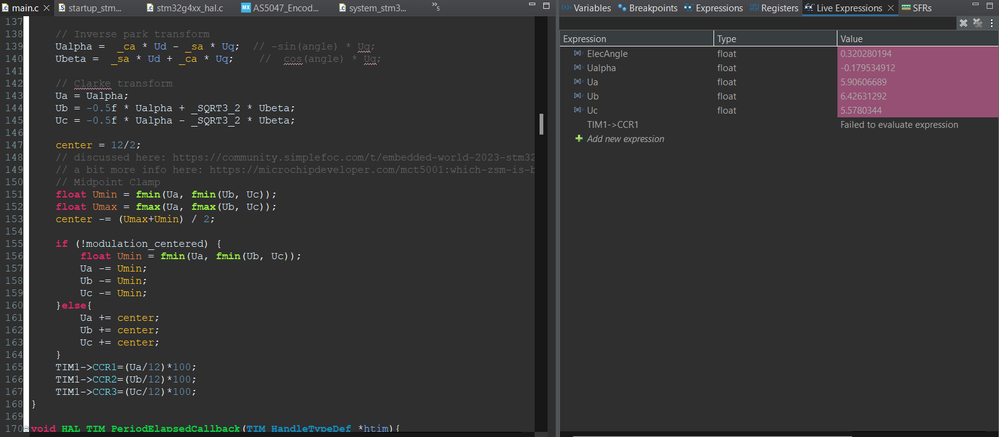The height and width of the screenshot is (437, 999).
Task: Switch to the SFRs view tab
Action: pos(917,8)
